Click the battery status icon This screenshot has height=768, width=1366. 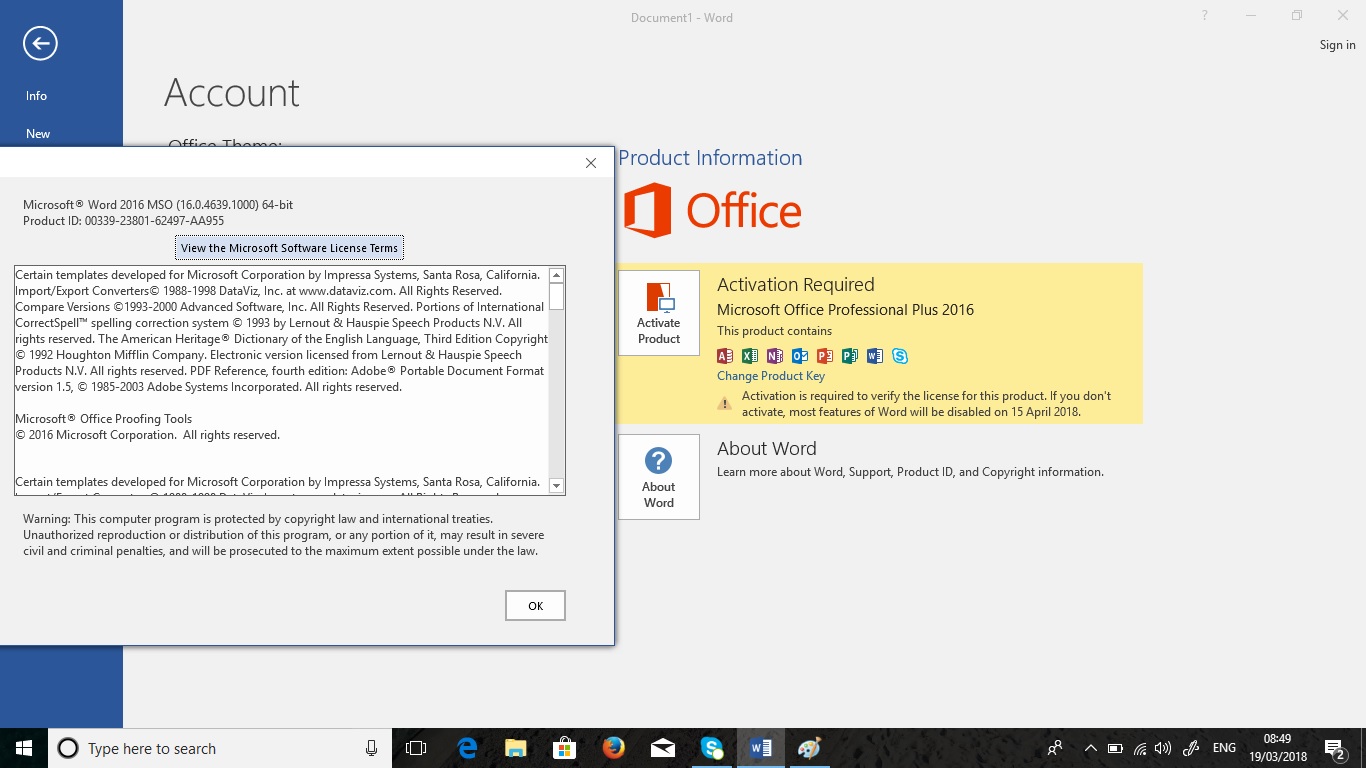point(1115,748)
